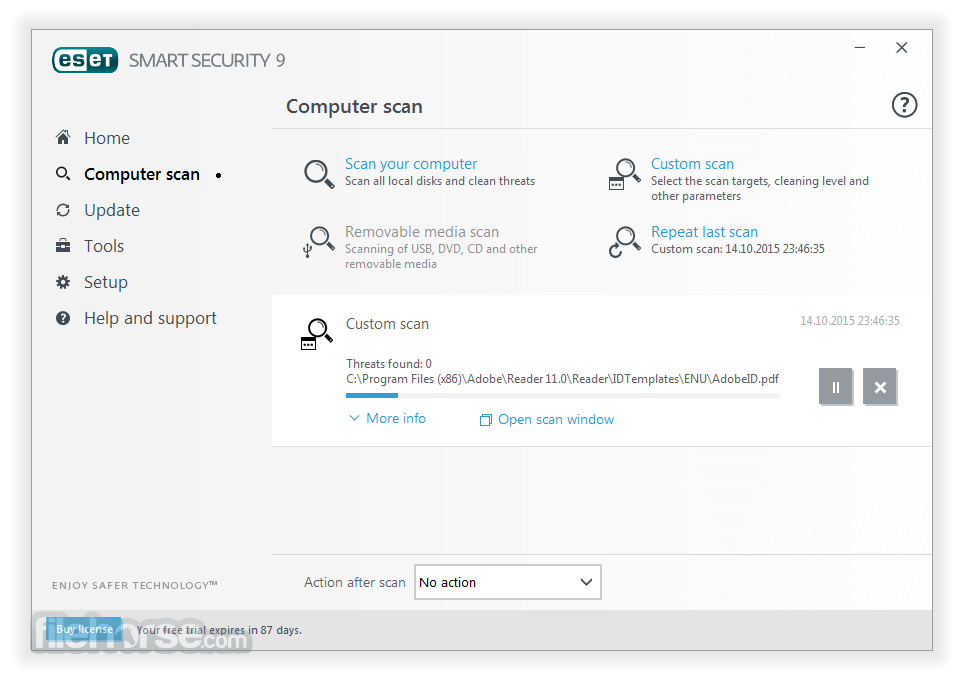Screen dimensions: 962x684
Task: Click the scan timestamp 14.10.2015 23:46:35 at right
Action: [849, 321]
